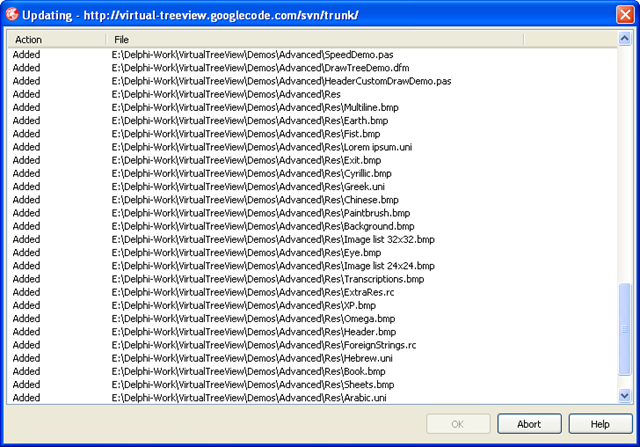Viewport: 640px width, 447px height.
Task: Select the ExtraRes.rc row
Action: [312, 292]
